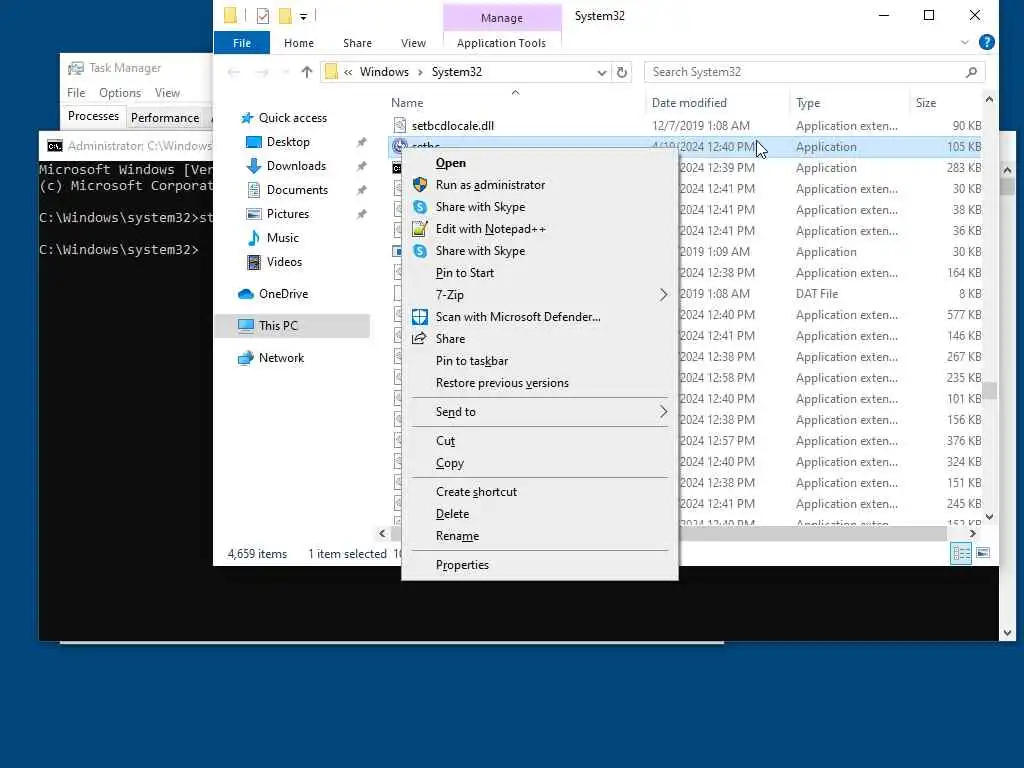Click the Share entry with arrow icon

click(x=450, y=339)
